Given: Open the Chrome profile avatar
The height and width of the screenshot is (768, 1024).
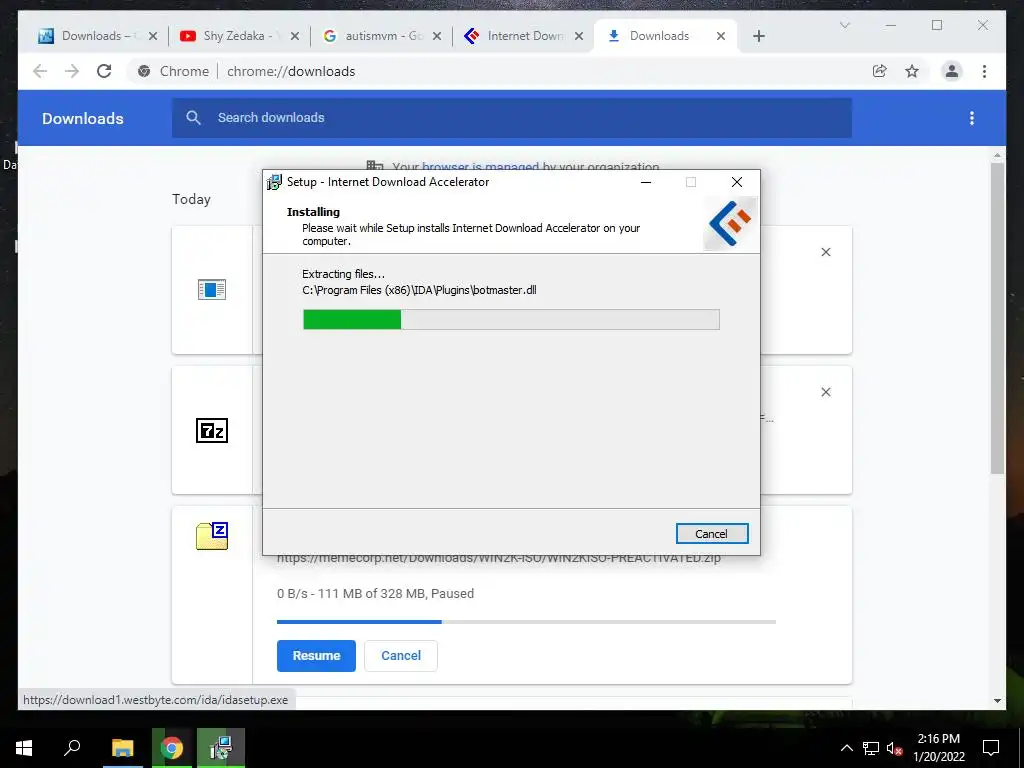Looking at the screenshot, I should tap(952, 71).
